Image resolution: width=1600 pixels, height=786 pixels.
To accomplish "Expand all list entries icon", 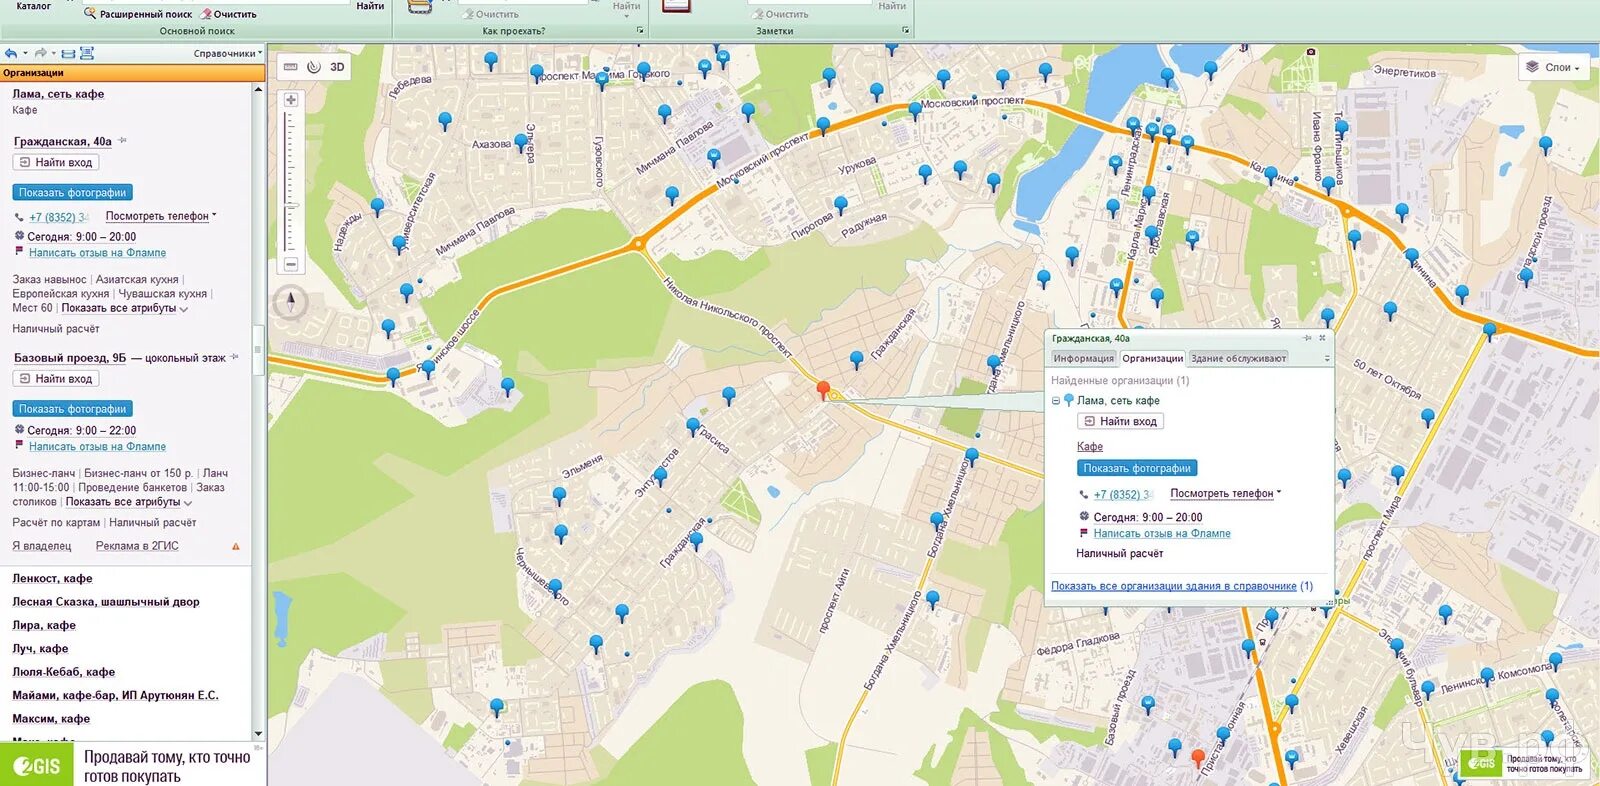I will [87, 54].
